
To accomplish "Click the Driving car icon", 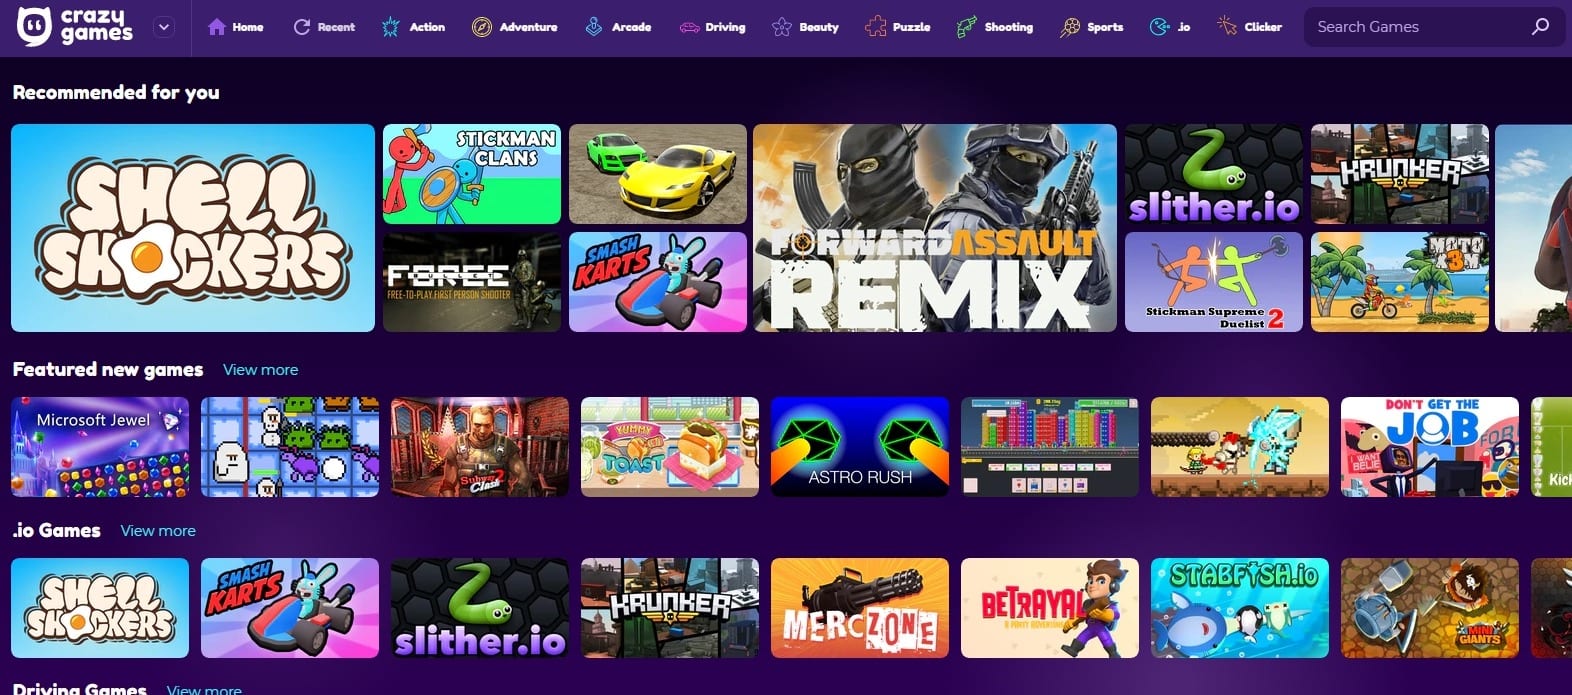I will coord(689,27).
